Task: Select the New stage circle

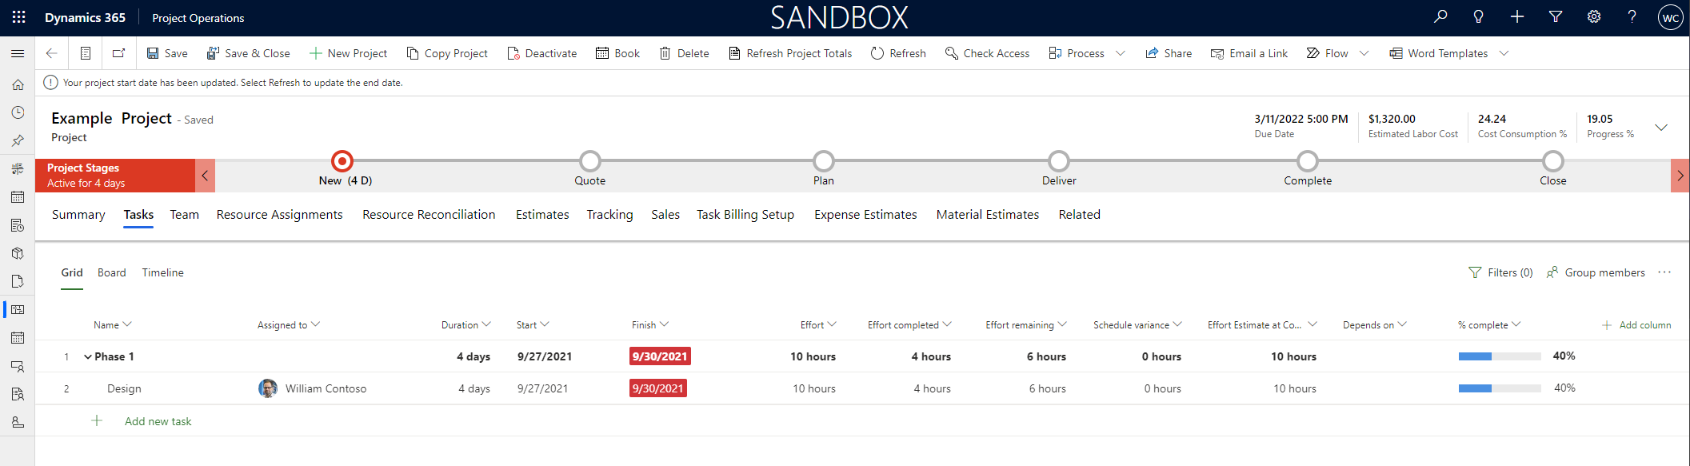Action: (x=342, y=161)
